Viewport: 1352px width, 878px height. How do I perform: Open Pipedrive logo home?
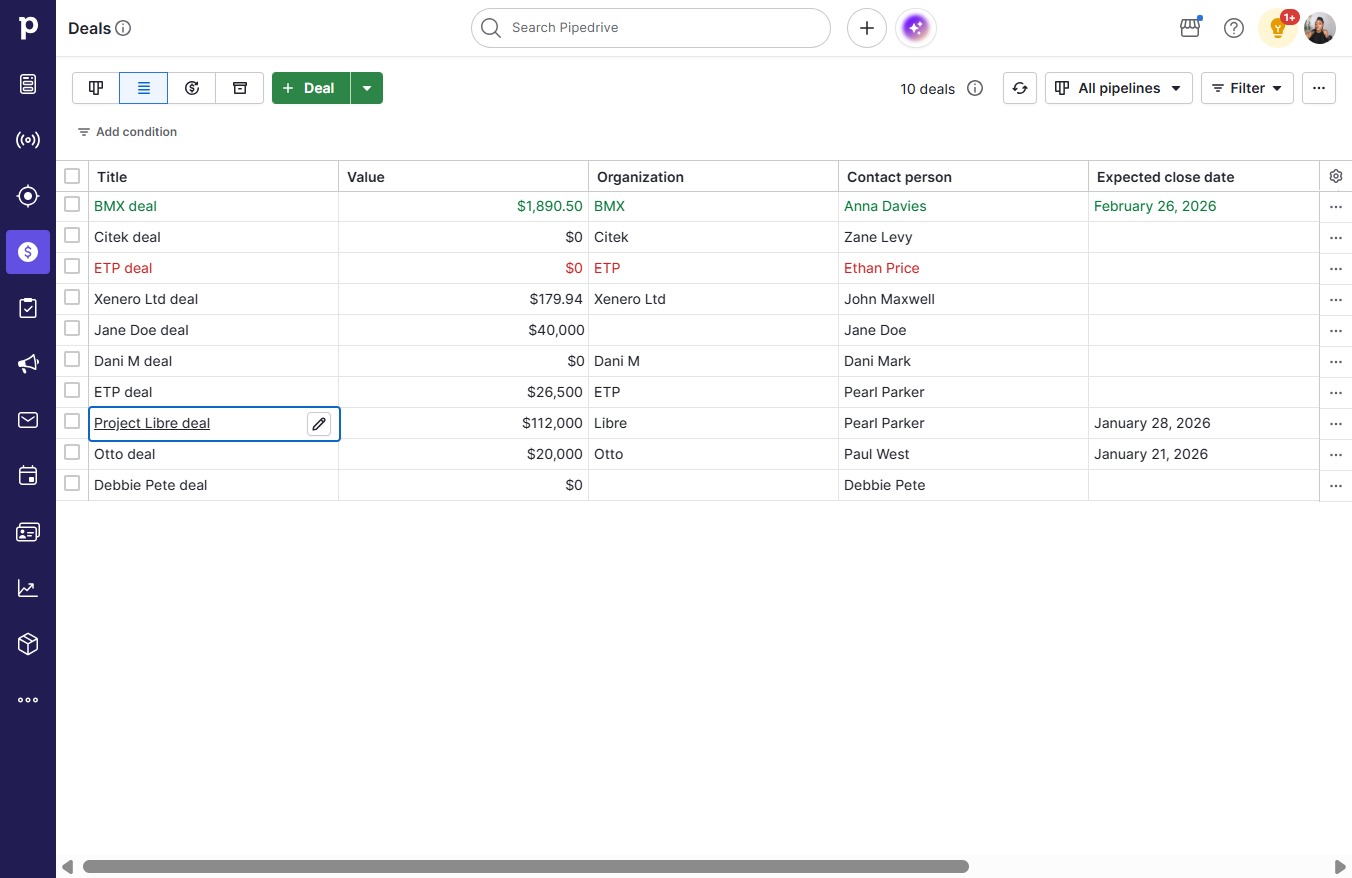(x=28, y=28)
